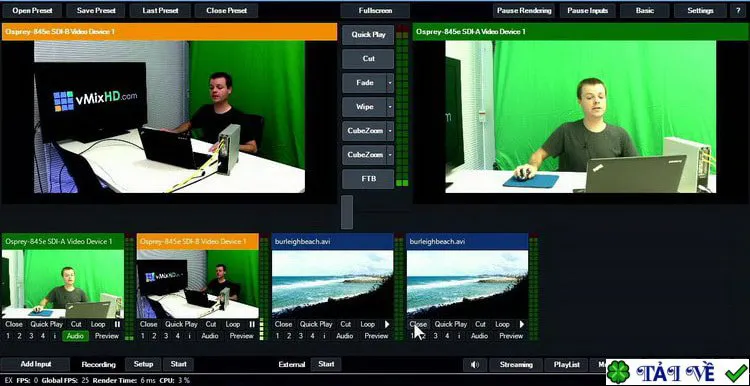Select the first burleighbeach.avi thumbnail
The height and width of the screenshot is (386, 750).
click(x=332, y=284)
